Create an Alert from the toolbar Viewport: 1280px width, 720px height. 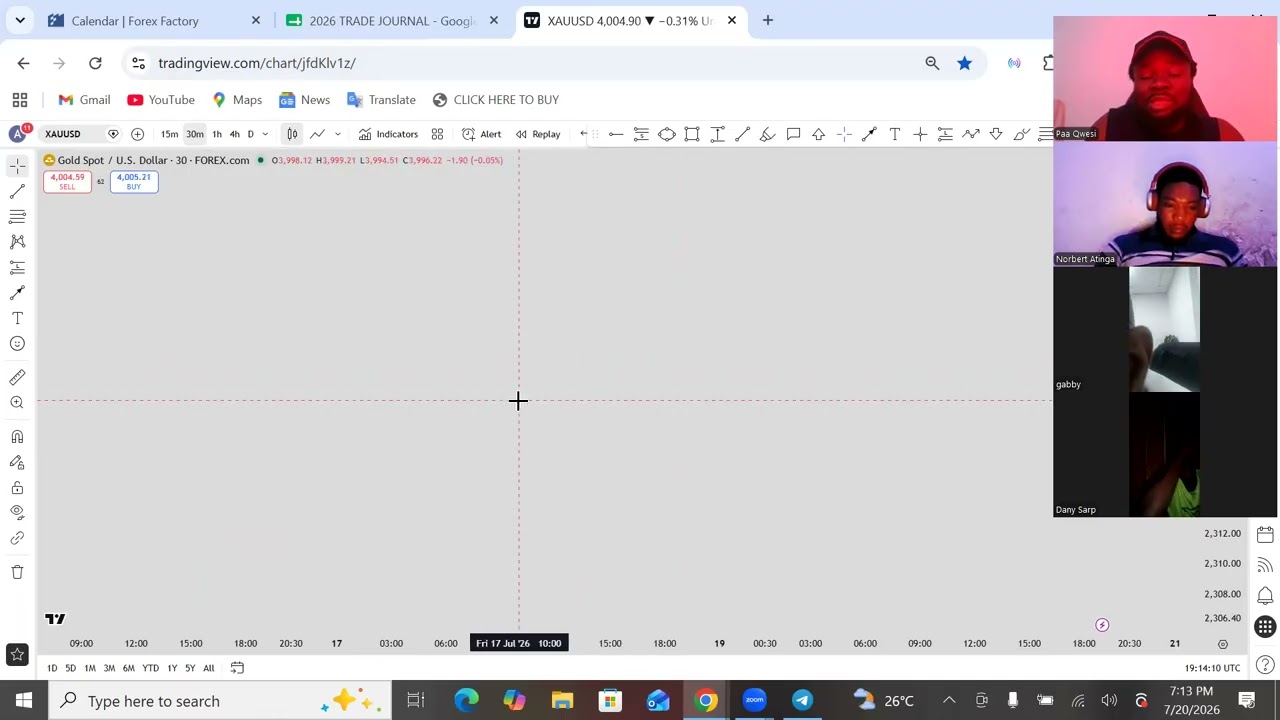pos(481,134)
